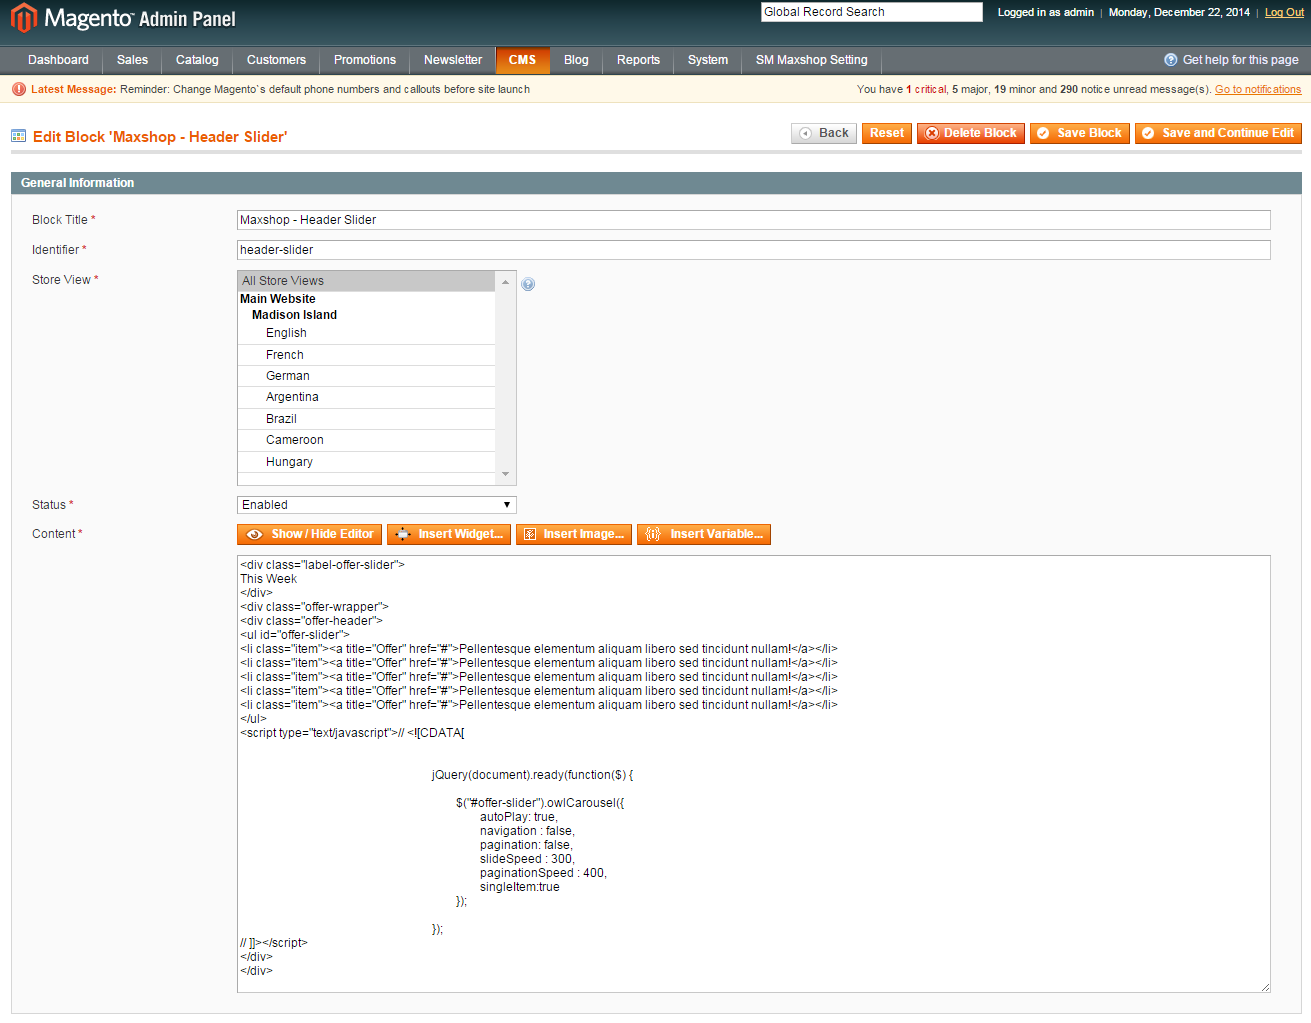Select German store view
This screenshot has width=1311, height=1023.
coord(366,376)
